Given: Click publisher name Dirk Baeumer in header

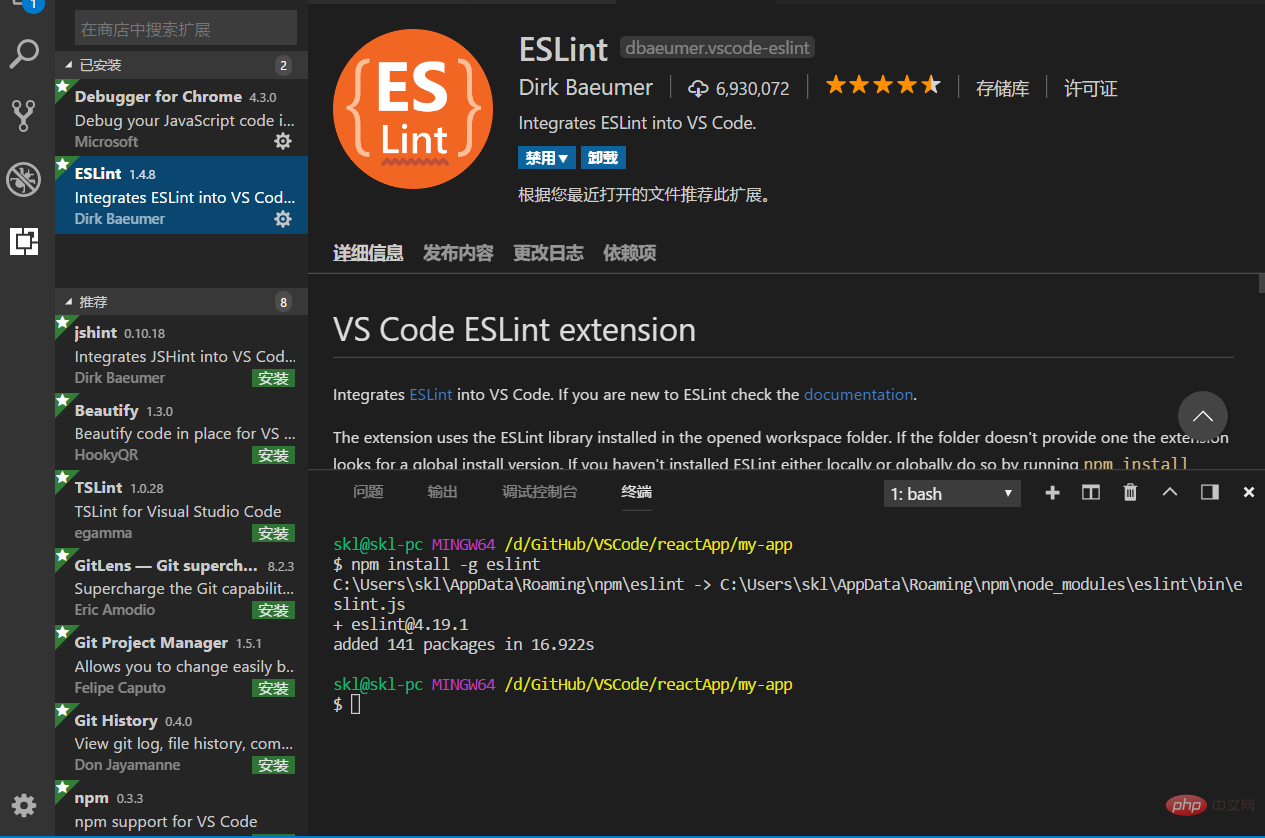Looking at the screenshot, I should tap(586, 87).
